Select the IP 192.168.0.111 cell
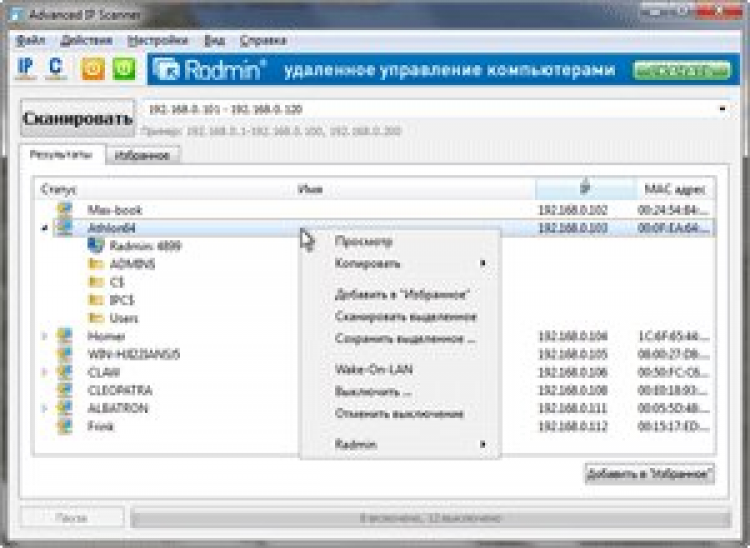This screenshot has width=750, height=548. coord(573,408)
